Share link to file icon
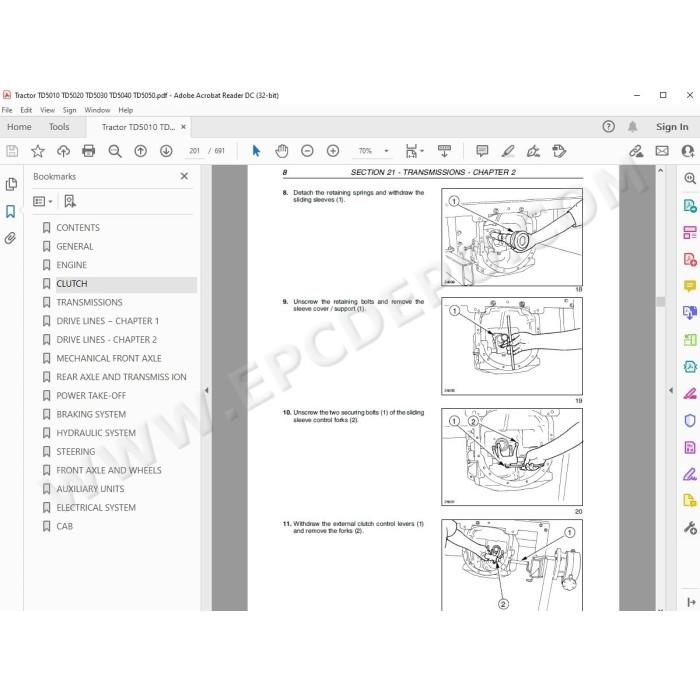Screen dimensions: 700x700 (x=636, y=151)
